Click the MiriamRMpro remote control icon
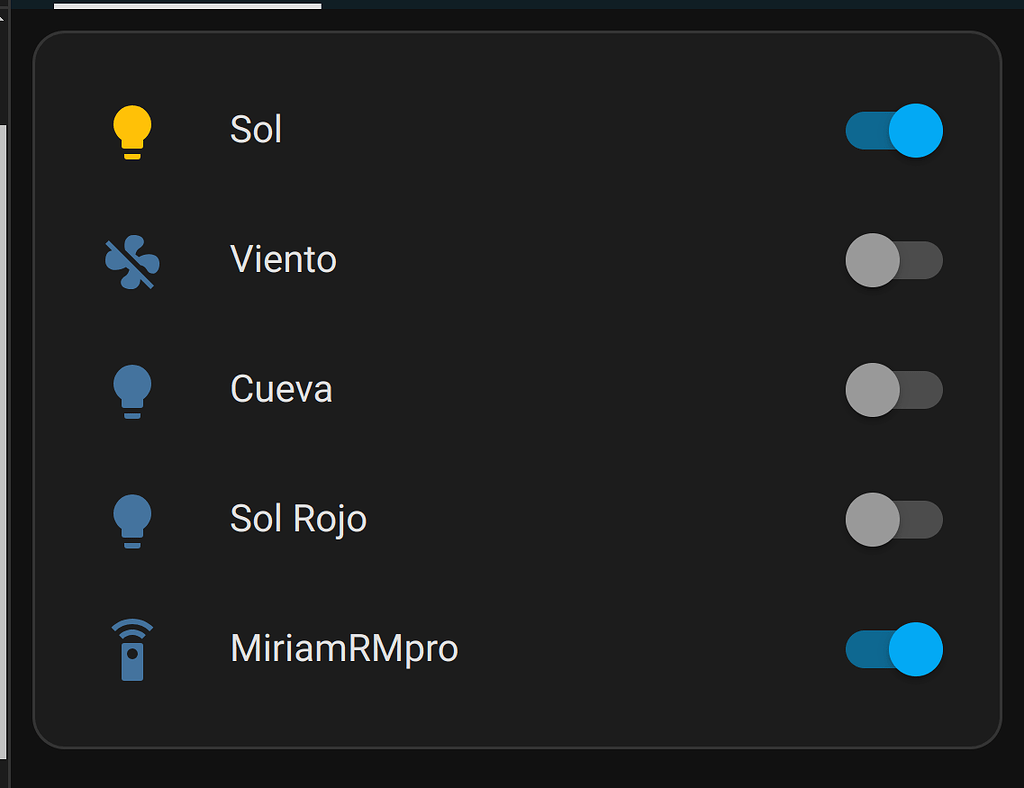The height and width of the screenshot is (788, 1024). click(131, 649)
